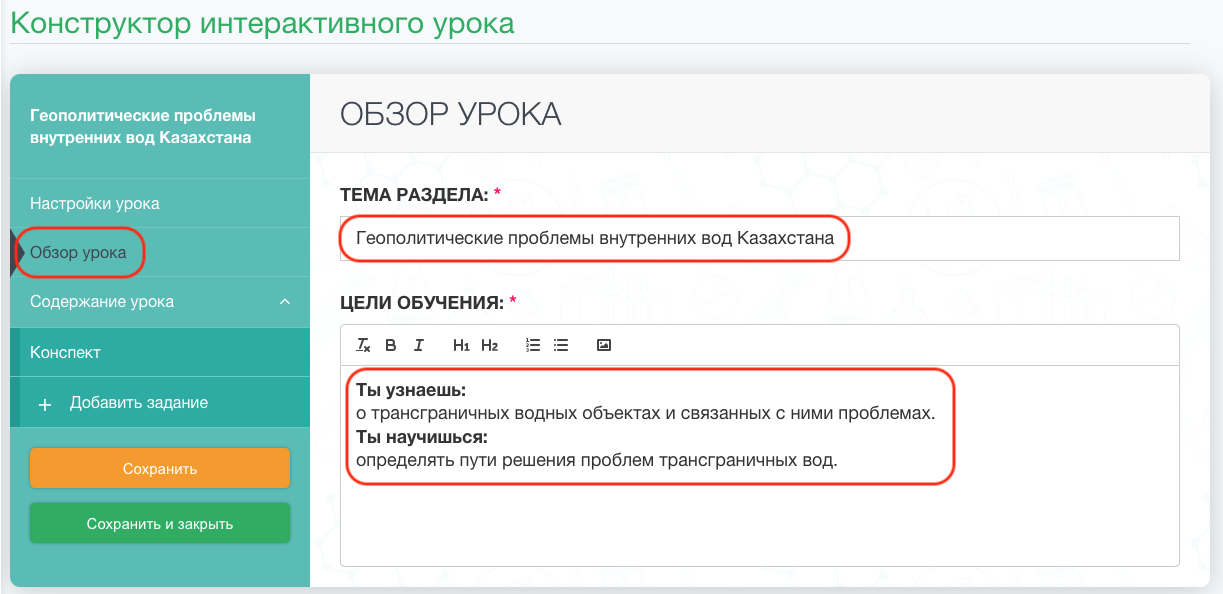Collapse the Содержание урока section chevron
Screen dimensions: 1223x594
point(284,301)
